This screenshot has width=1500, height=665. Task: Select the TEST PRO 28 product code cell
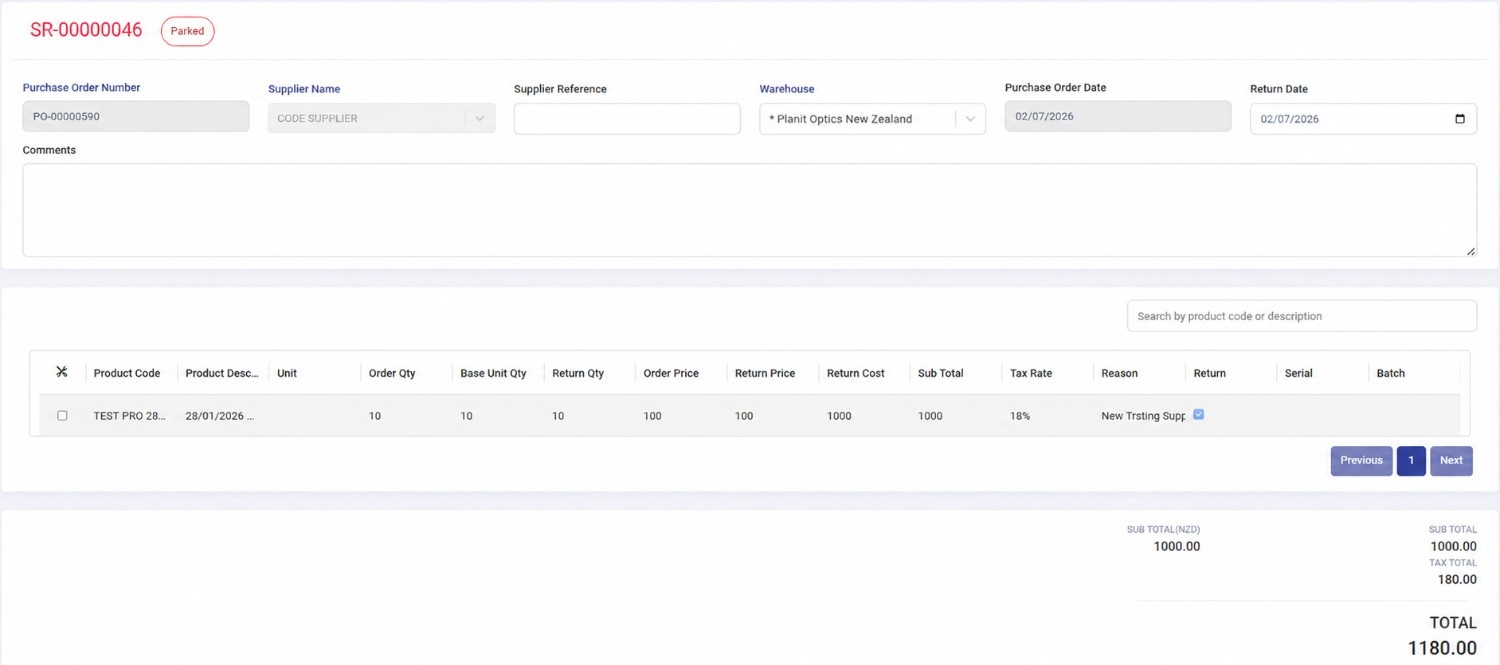(130, 416)
